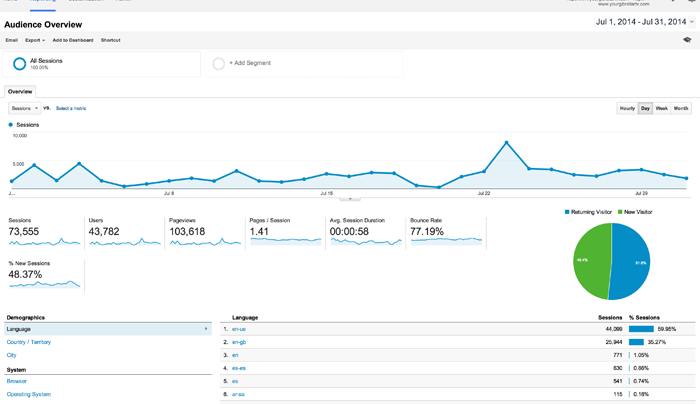Switch the chart to Month view
Viewport: 700px width, 404px height.
pos(681,108)
